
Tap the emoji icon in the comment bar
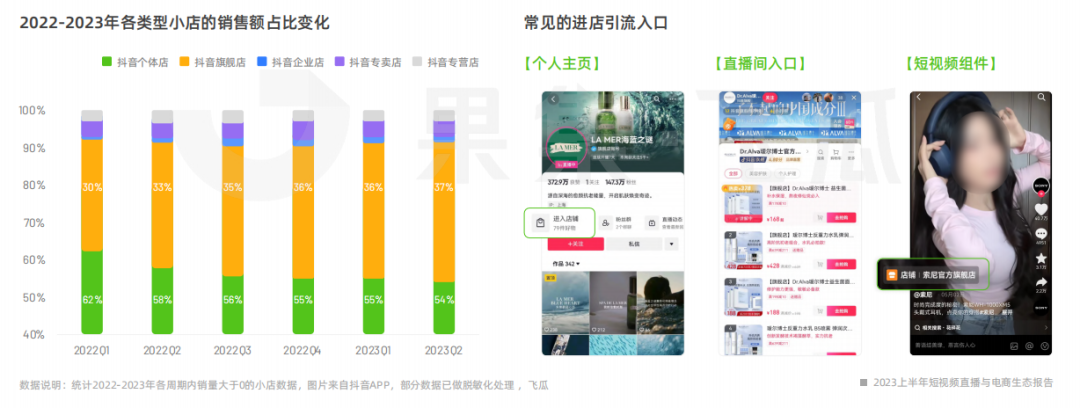pyautogui.click(x=1045, y=346)
